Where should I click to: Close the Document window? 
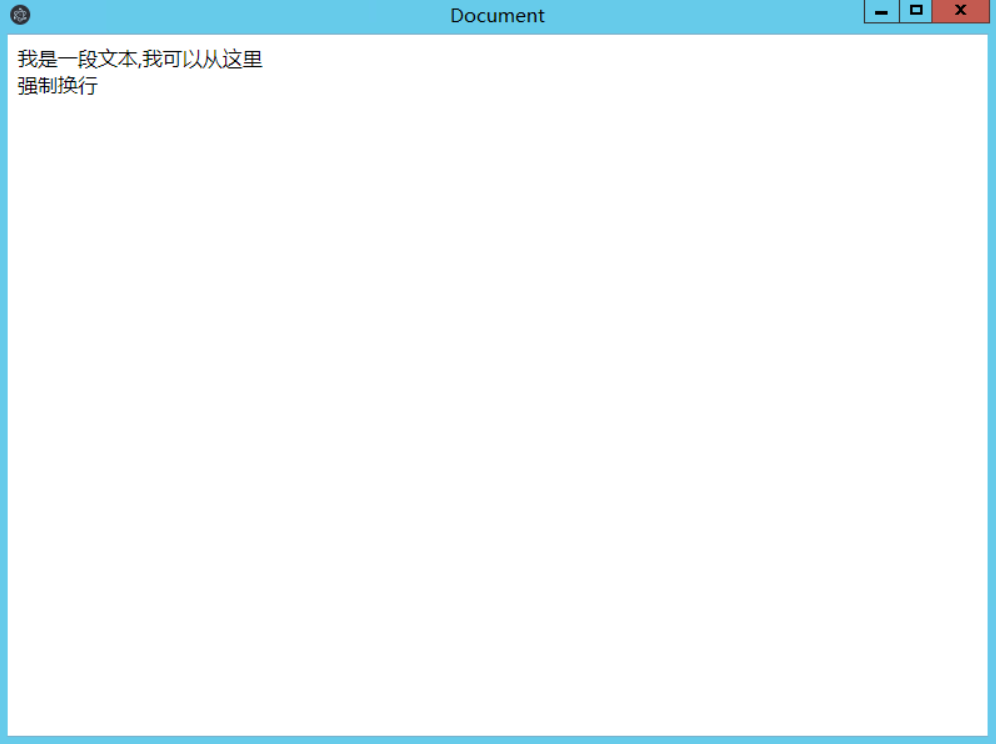tap(960, 11)
